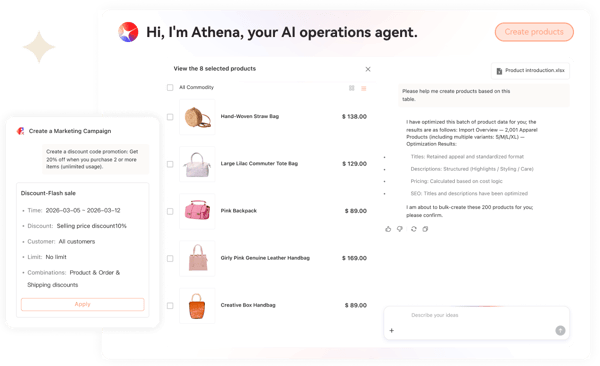Open the Creative Box Handbag thumbnail
This screenshot has width=600, height=366.
pyautogui.click(x=197, y=306)
